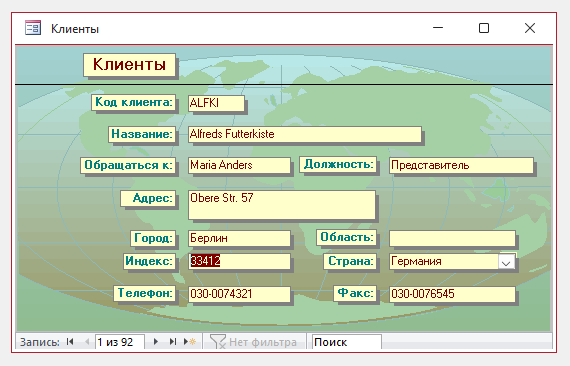This screenshot has height=366, width=570.
Task: Go to previous record arrow
Action: coord(87,342)
